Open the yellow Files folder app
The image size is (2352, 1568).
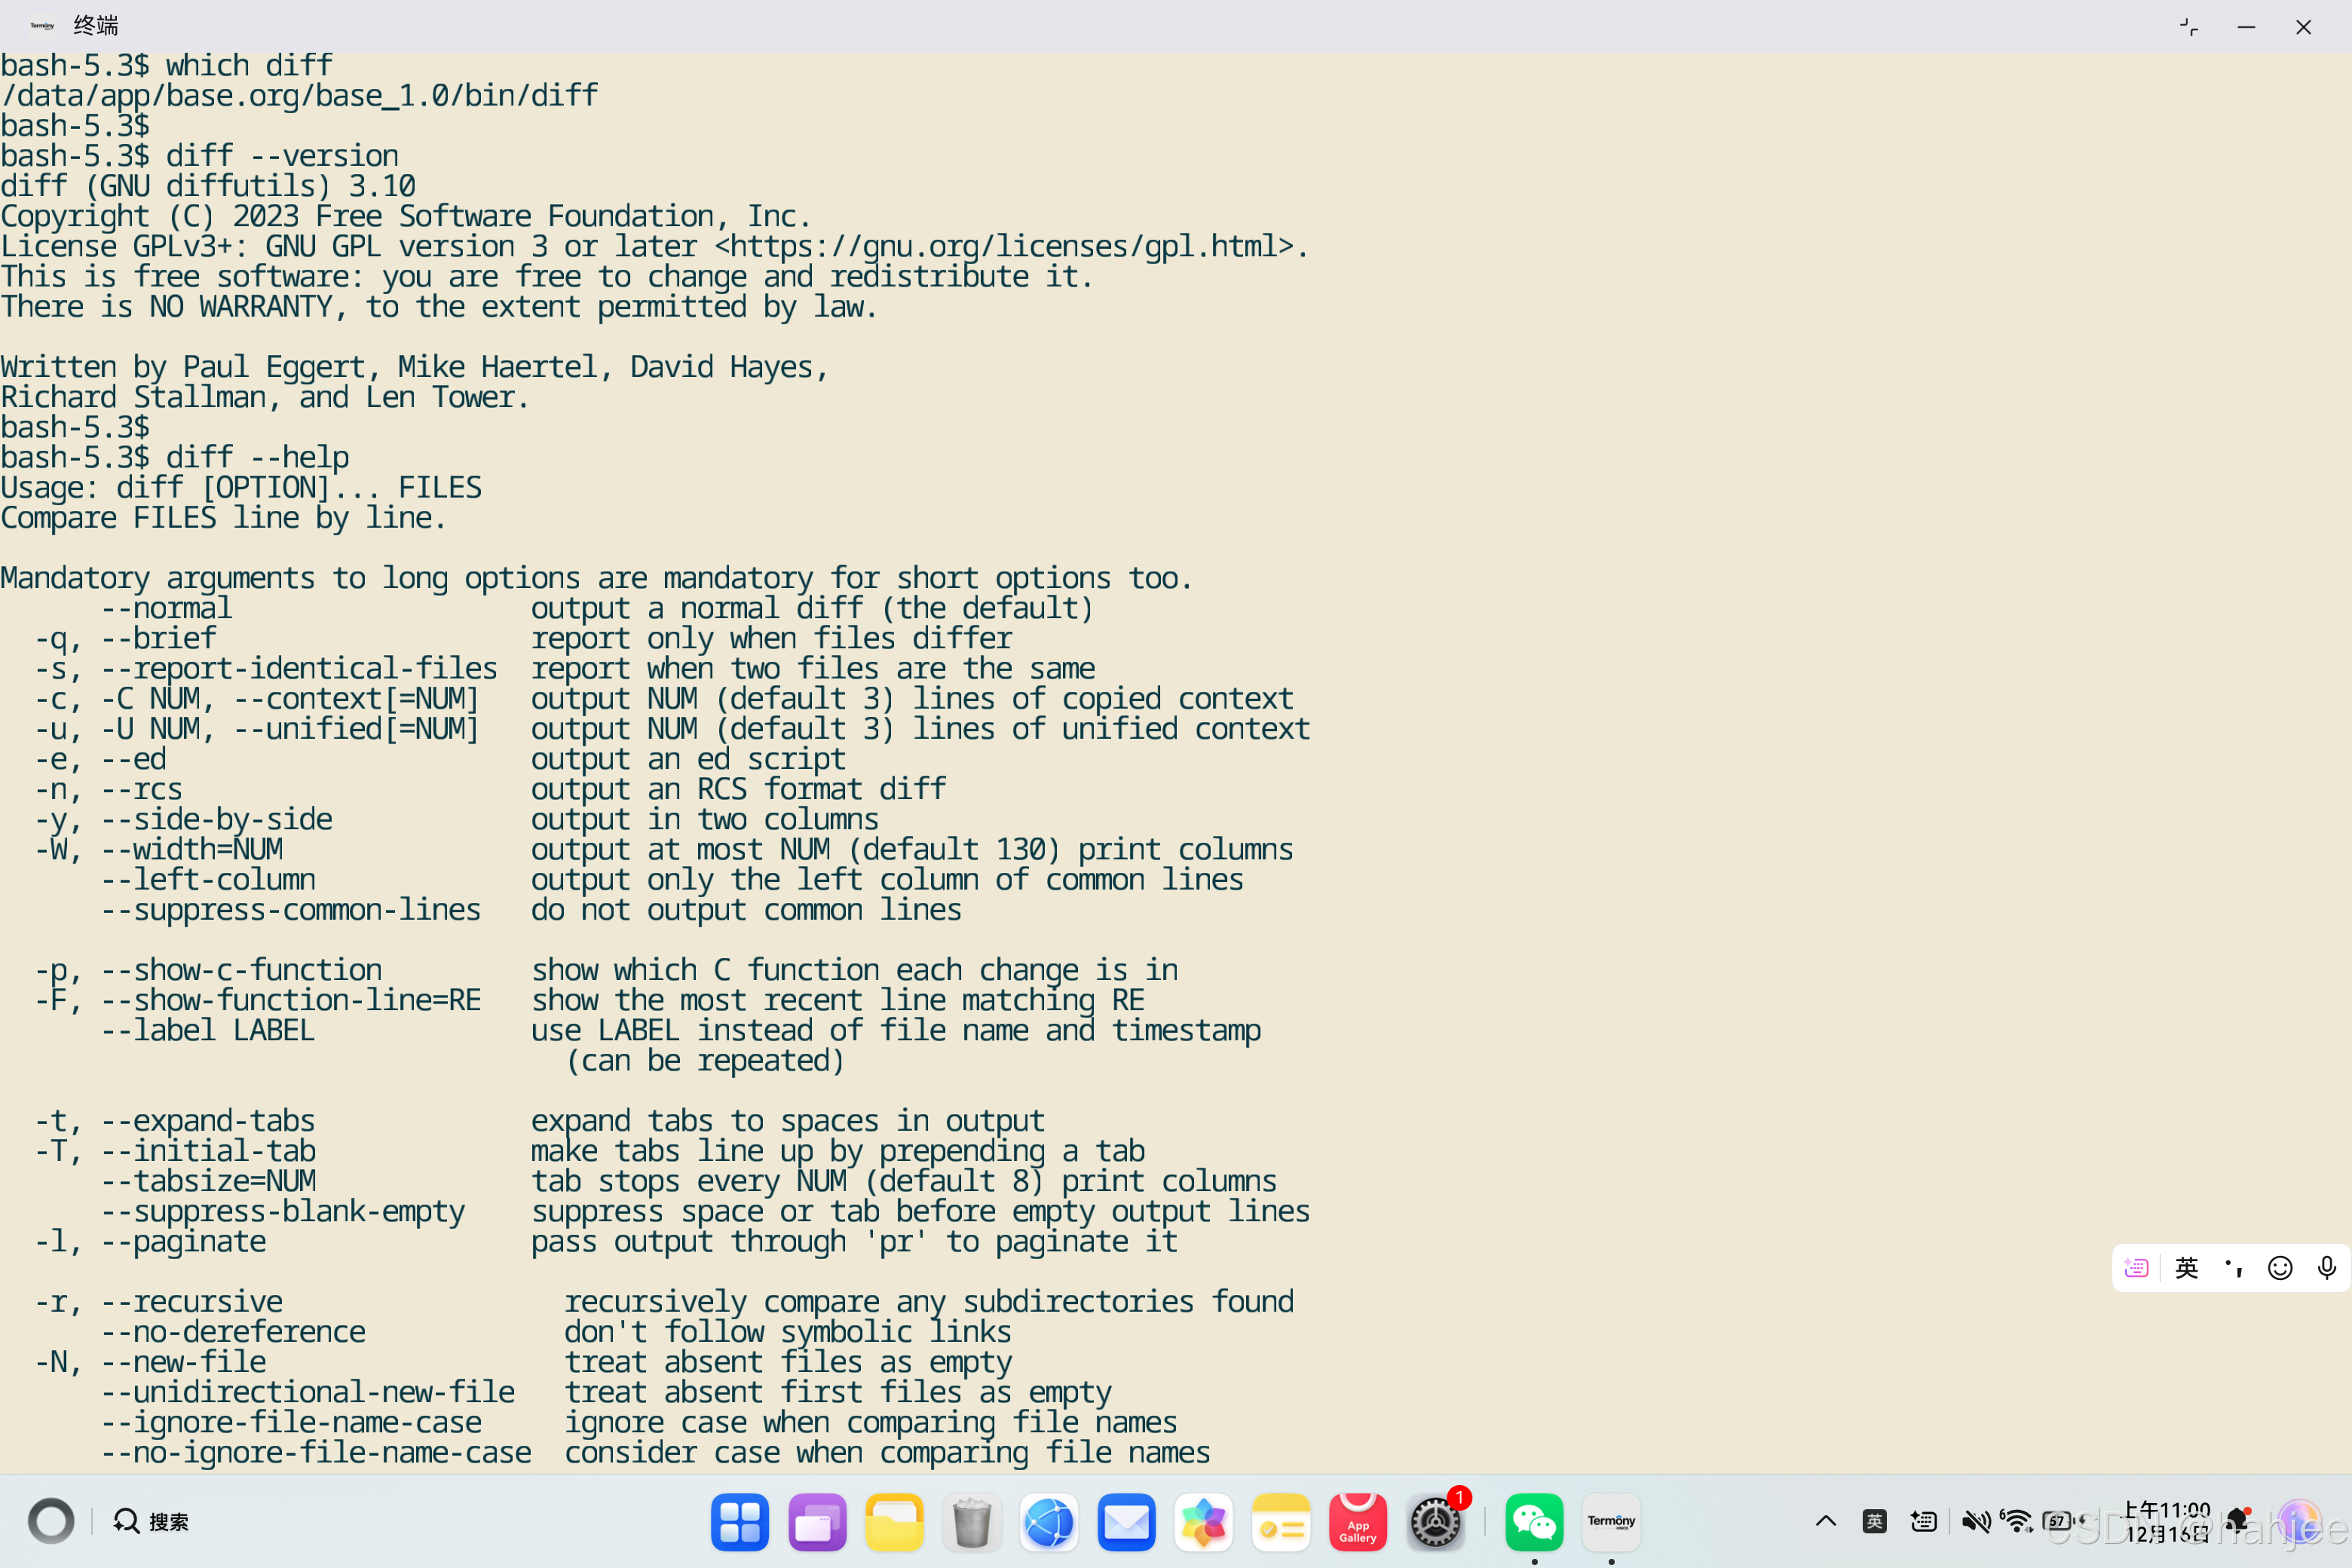click(x=894, y=1522)
